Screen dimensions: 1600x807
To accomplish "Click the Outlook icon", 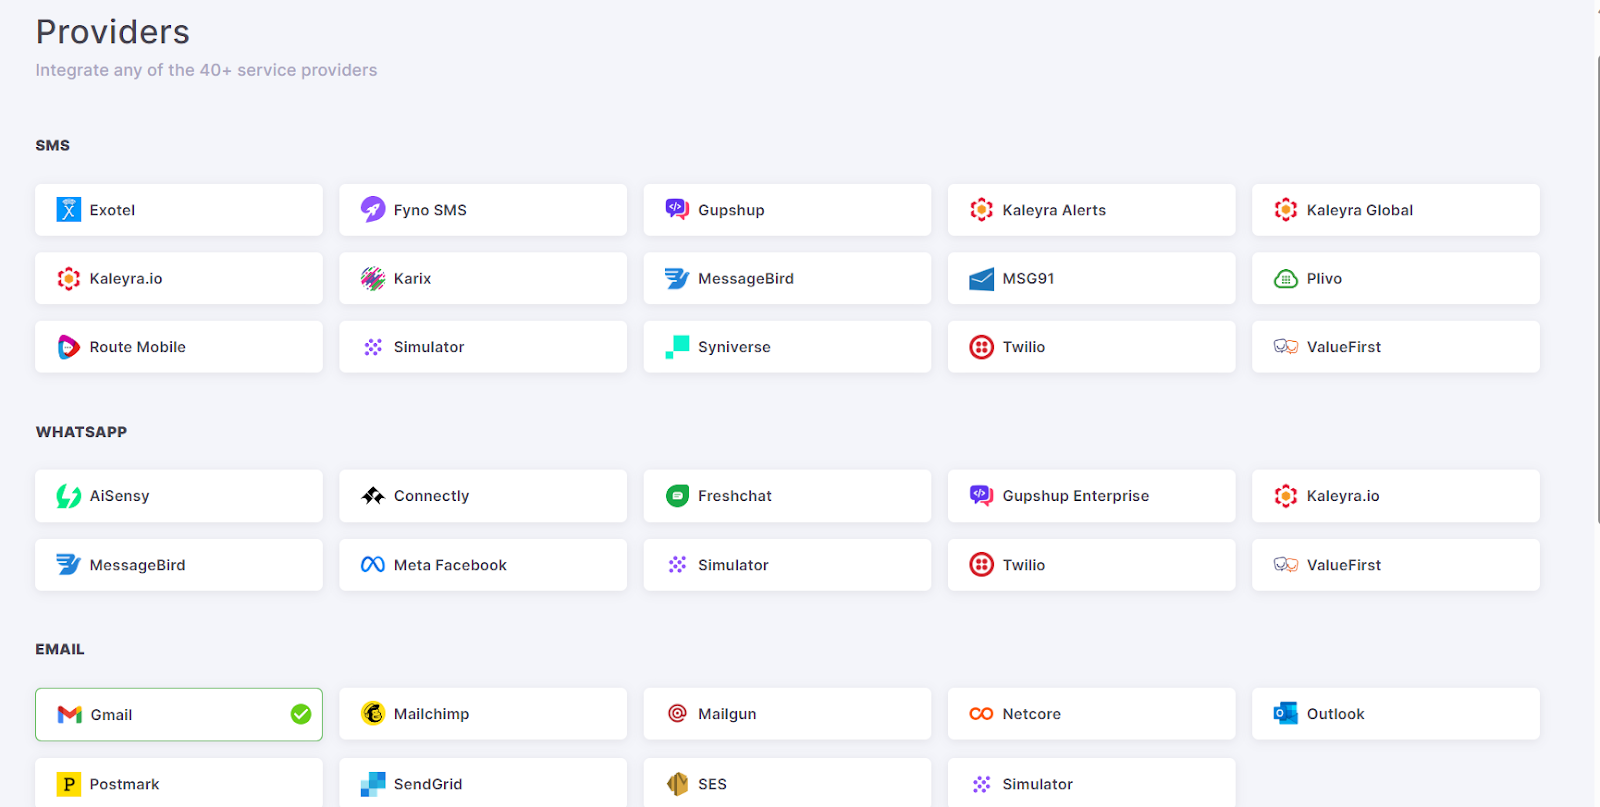I will [1286, 714].
